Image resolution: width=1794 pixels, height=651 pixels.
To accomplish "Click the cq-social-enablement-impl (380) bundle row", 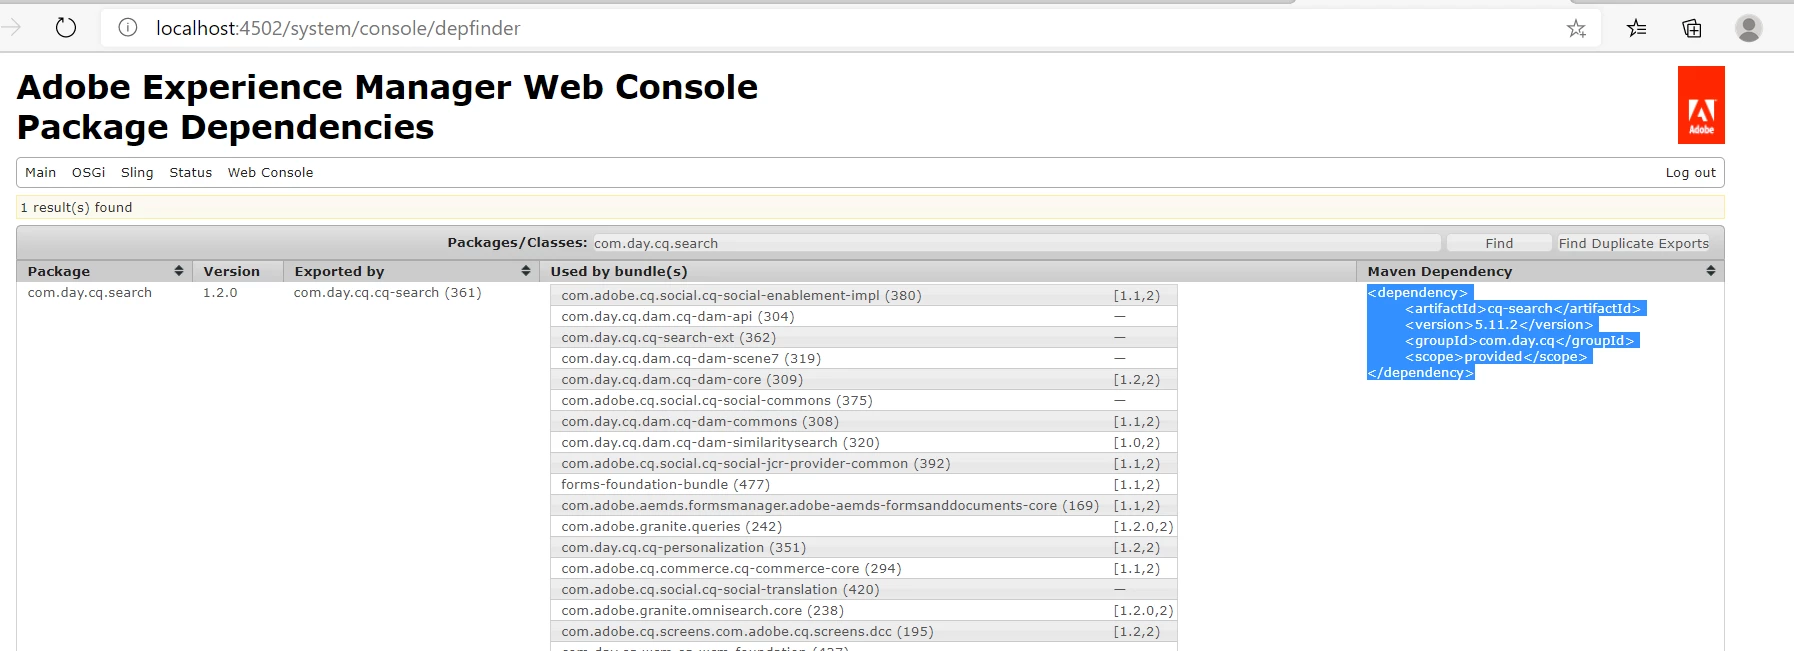I will point(864,295).
